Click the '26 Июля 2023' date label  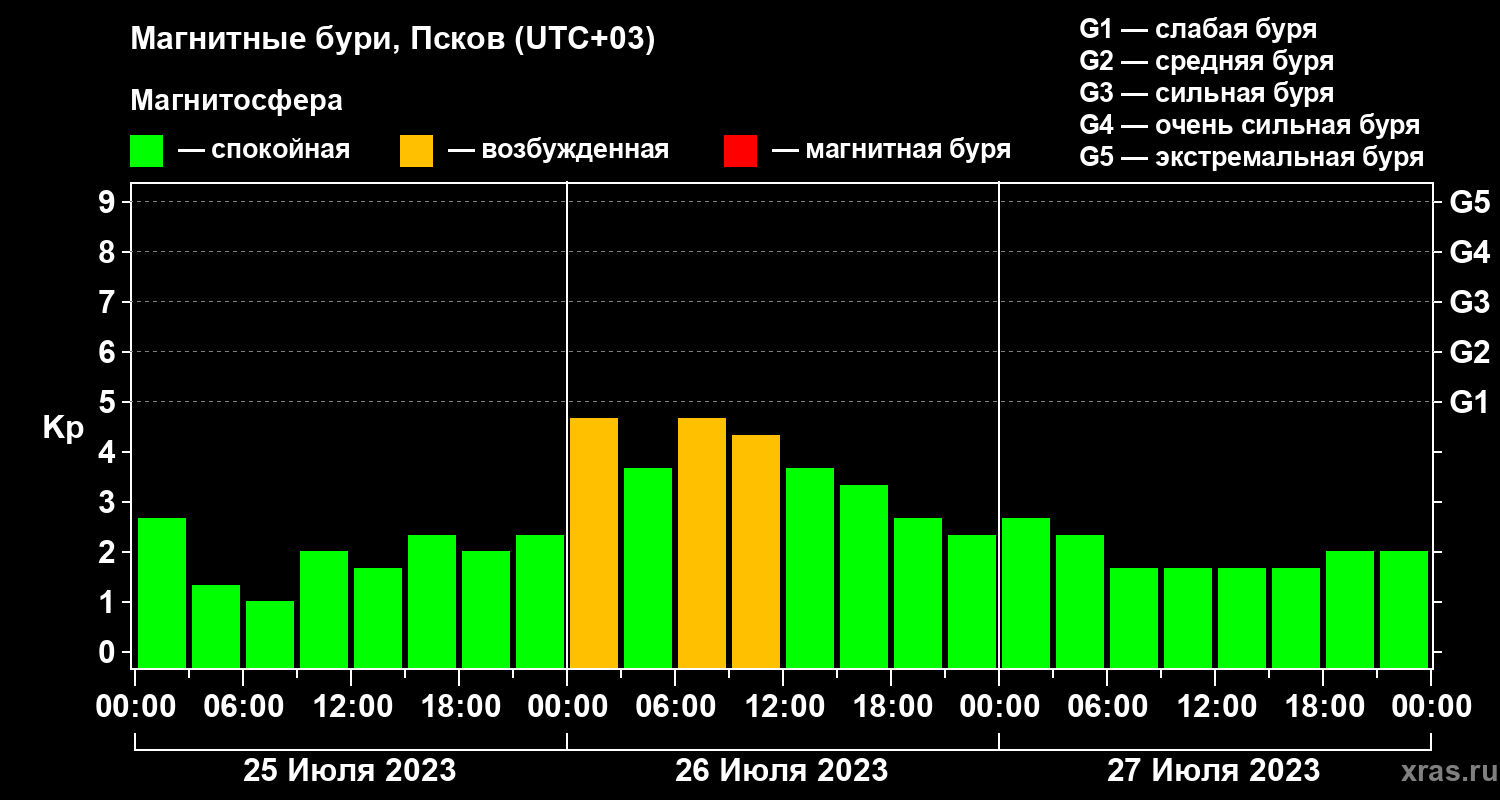tap(782, 771)
